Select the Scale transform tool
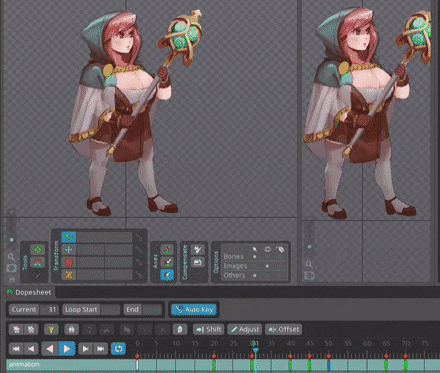440x373 pixels. 69,262
